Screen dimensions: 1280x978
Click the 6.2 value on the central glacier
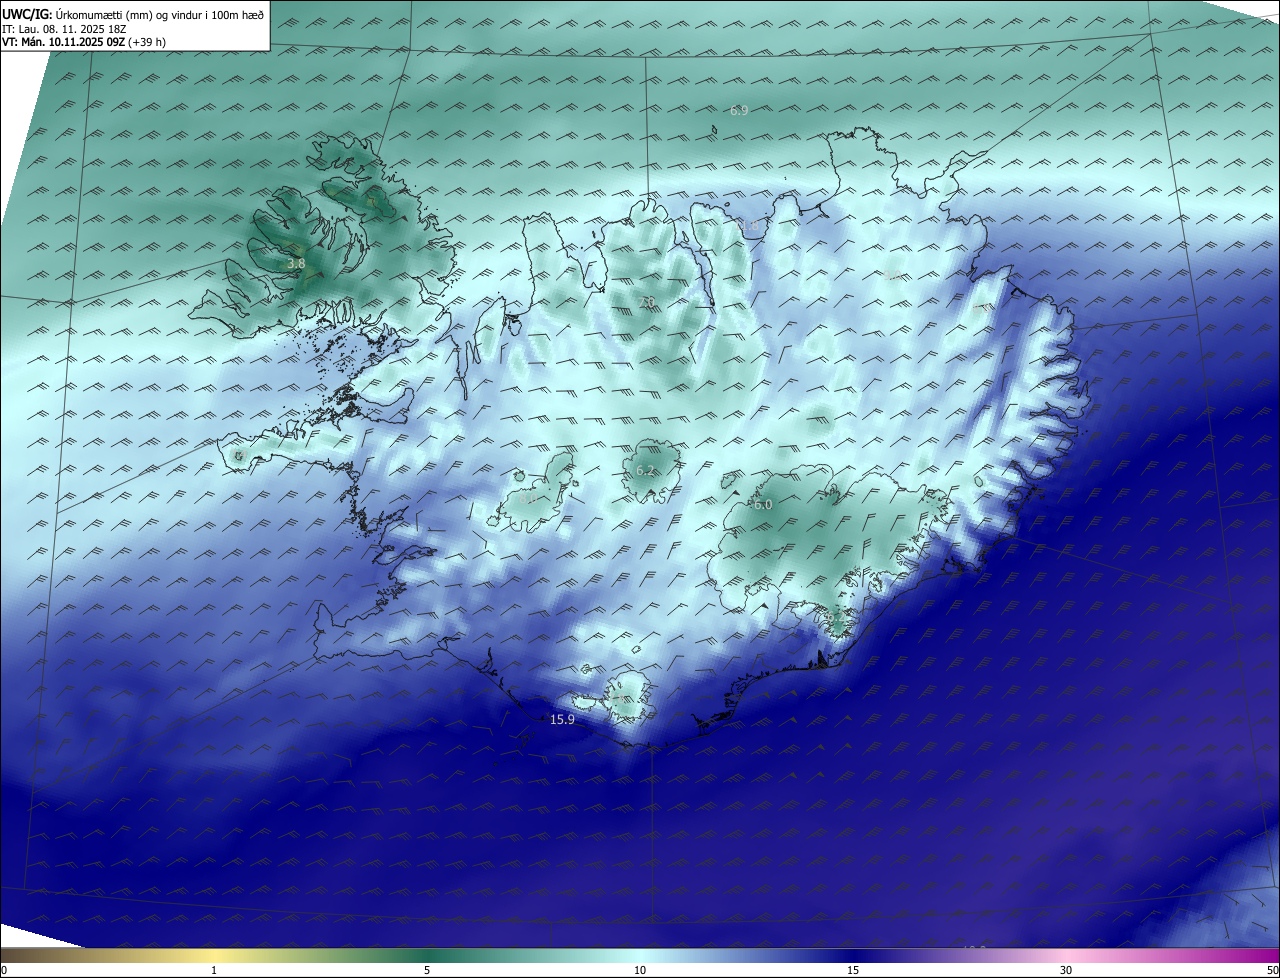tap(645, 471)
